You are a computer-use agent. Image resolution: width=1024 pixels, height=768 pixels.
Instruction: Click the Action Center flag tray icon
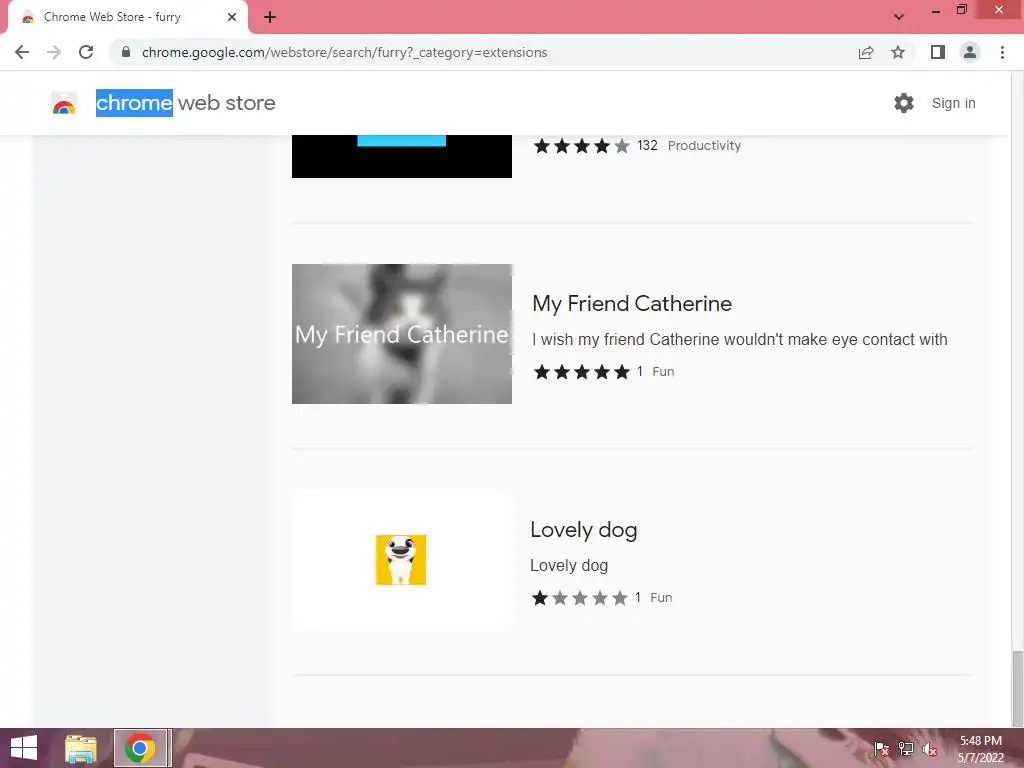(x=881, y=749)
